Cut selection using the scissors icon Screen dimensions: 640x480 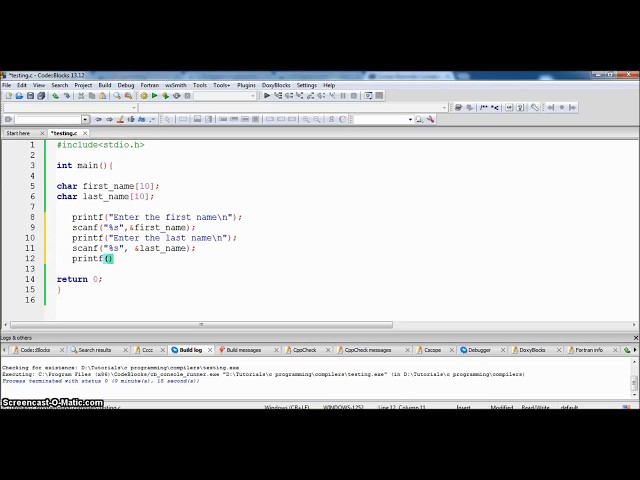point(81,96)
